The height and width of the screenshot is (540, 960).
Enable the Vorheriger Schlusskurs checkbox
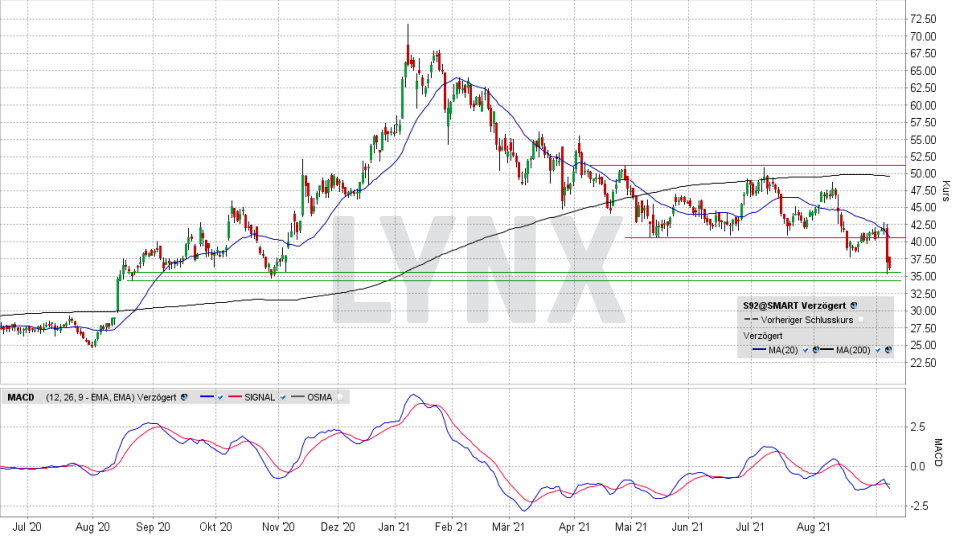coord(861,319)
